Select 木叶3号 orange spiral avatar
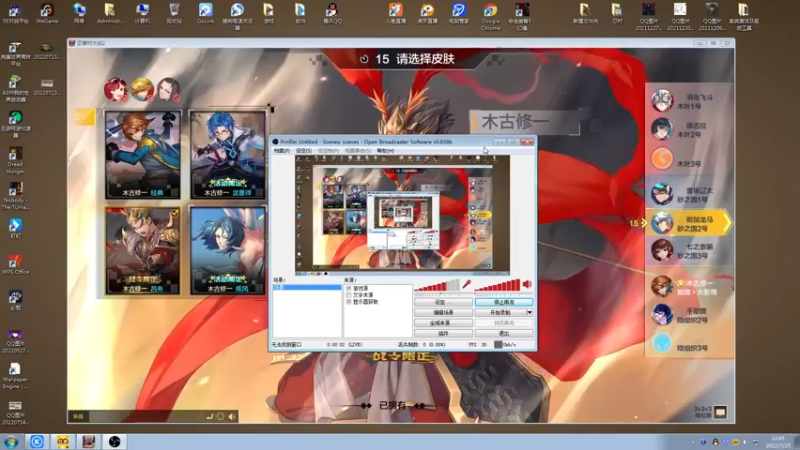800x450 pixels. tap(662, 158)
